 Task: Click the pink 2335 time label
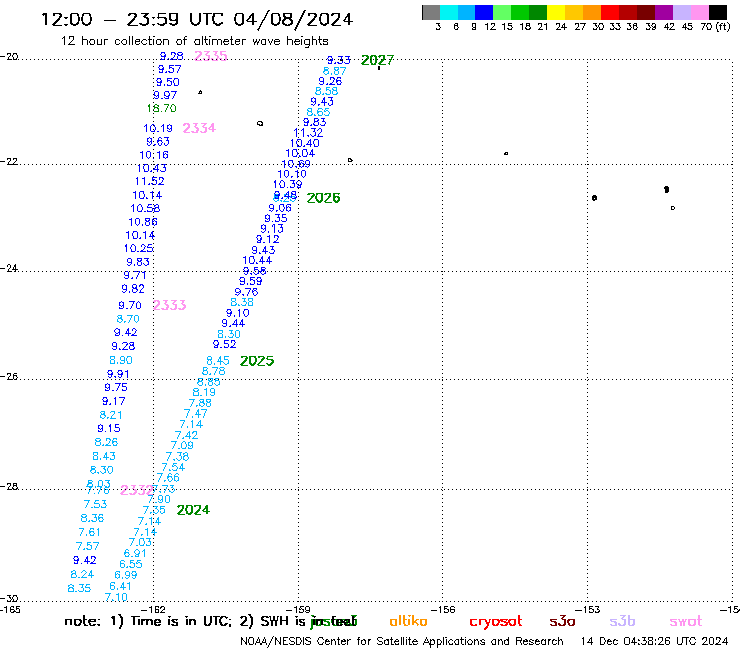pos(211,56)
